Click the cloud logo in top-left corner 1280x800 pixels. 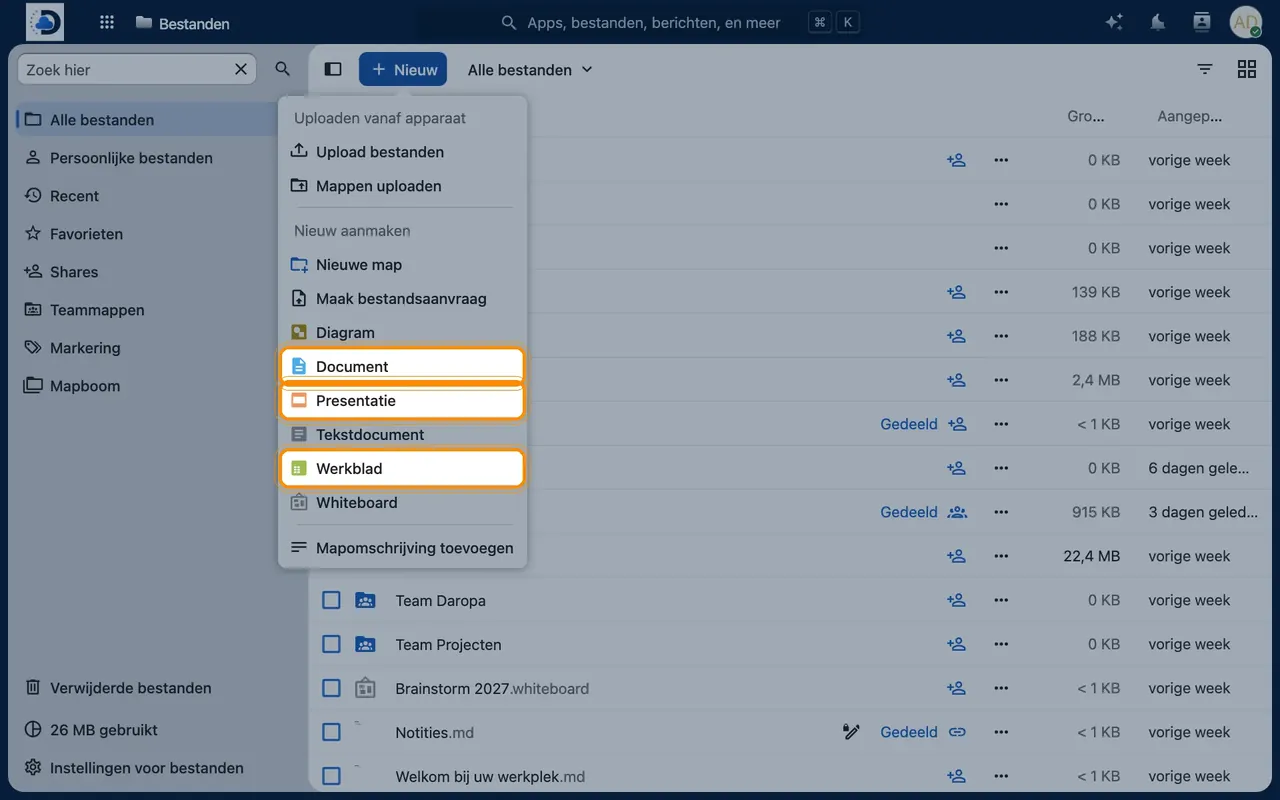[x=45, y=22]
